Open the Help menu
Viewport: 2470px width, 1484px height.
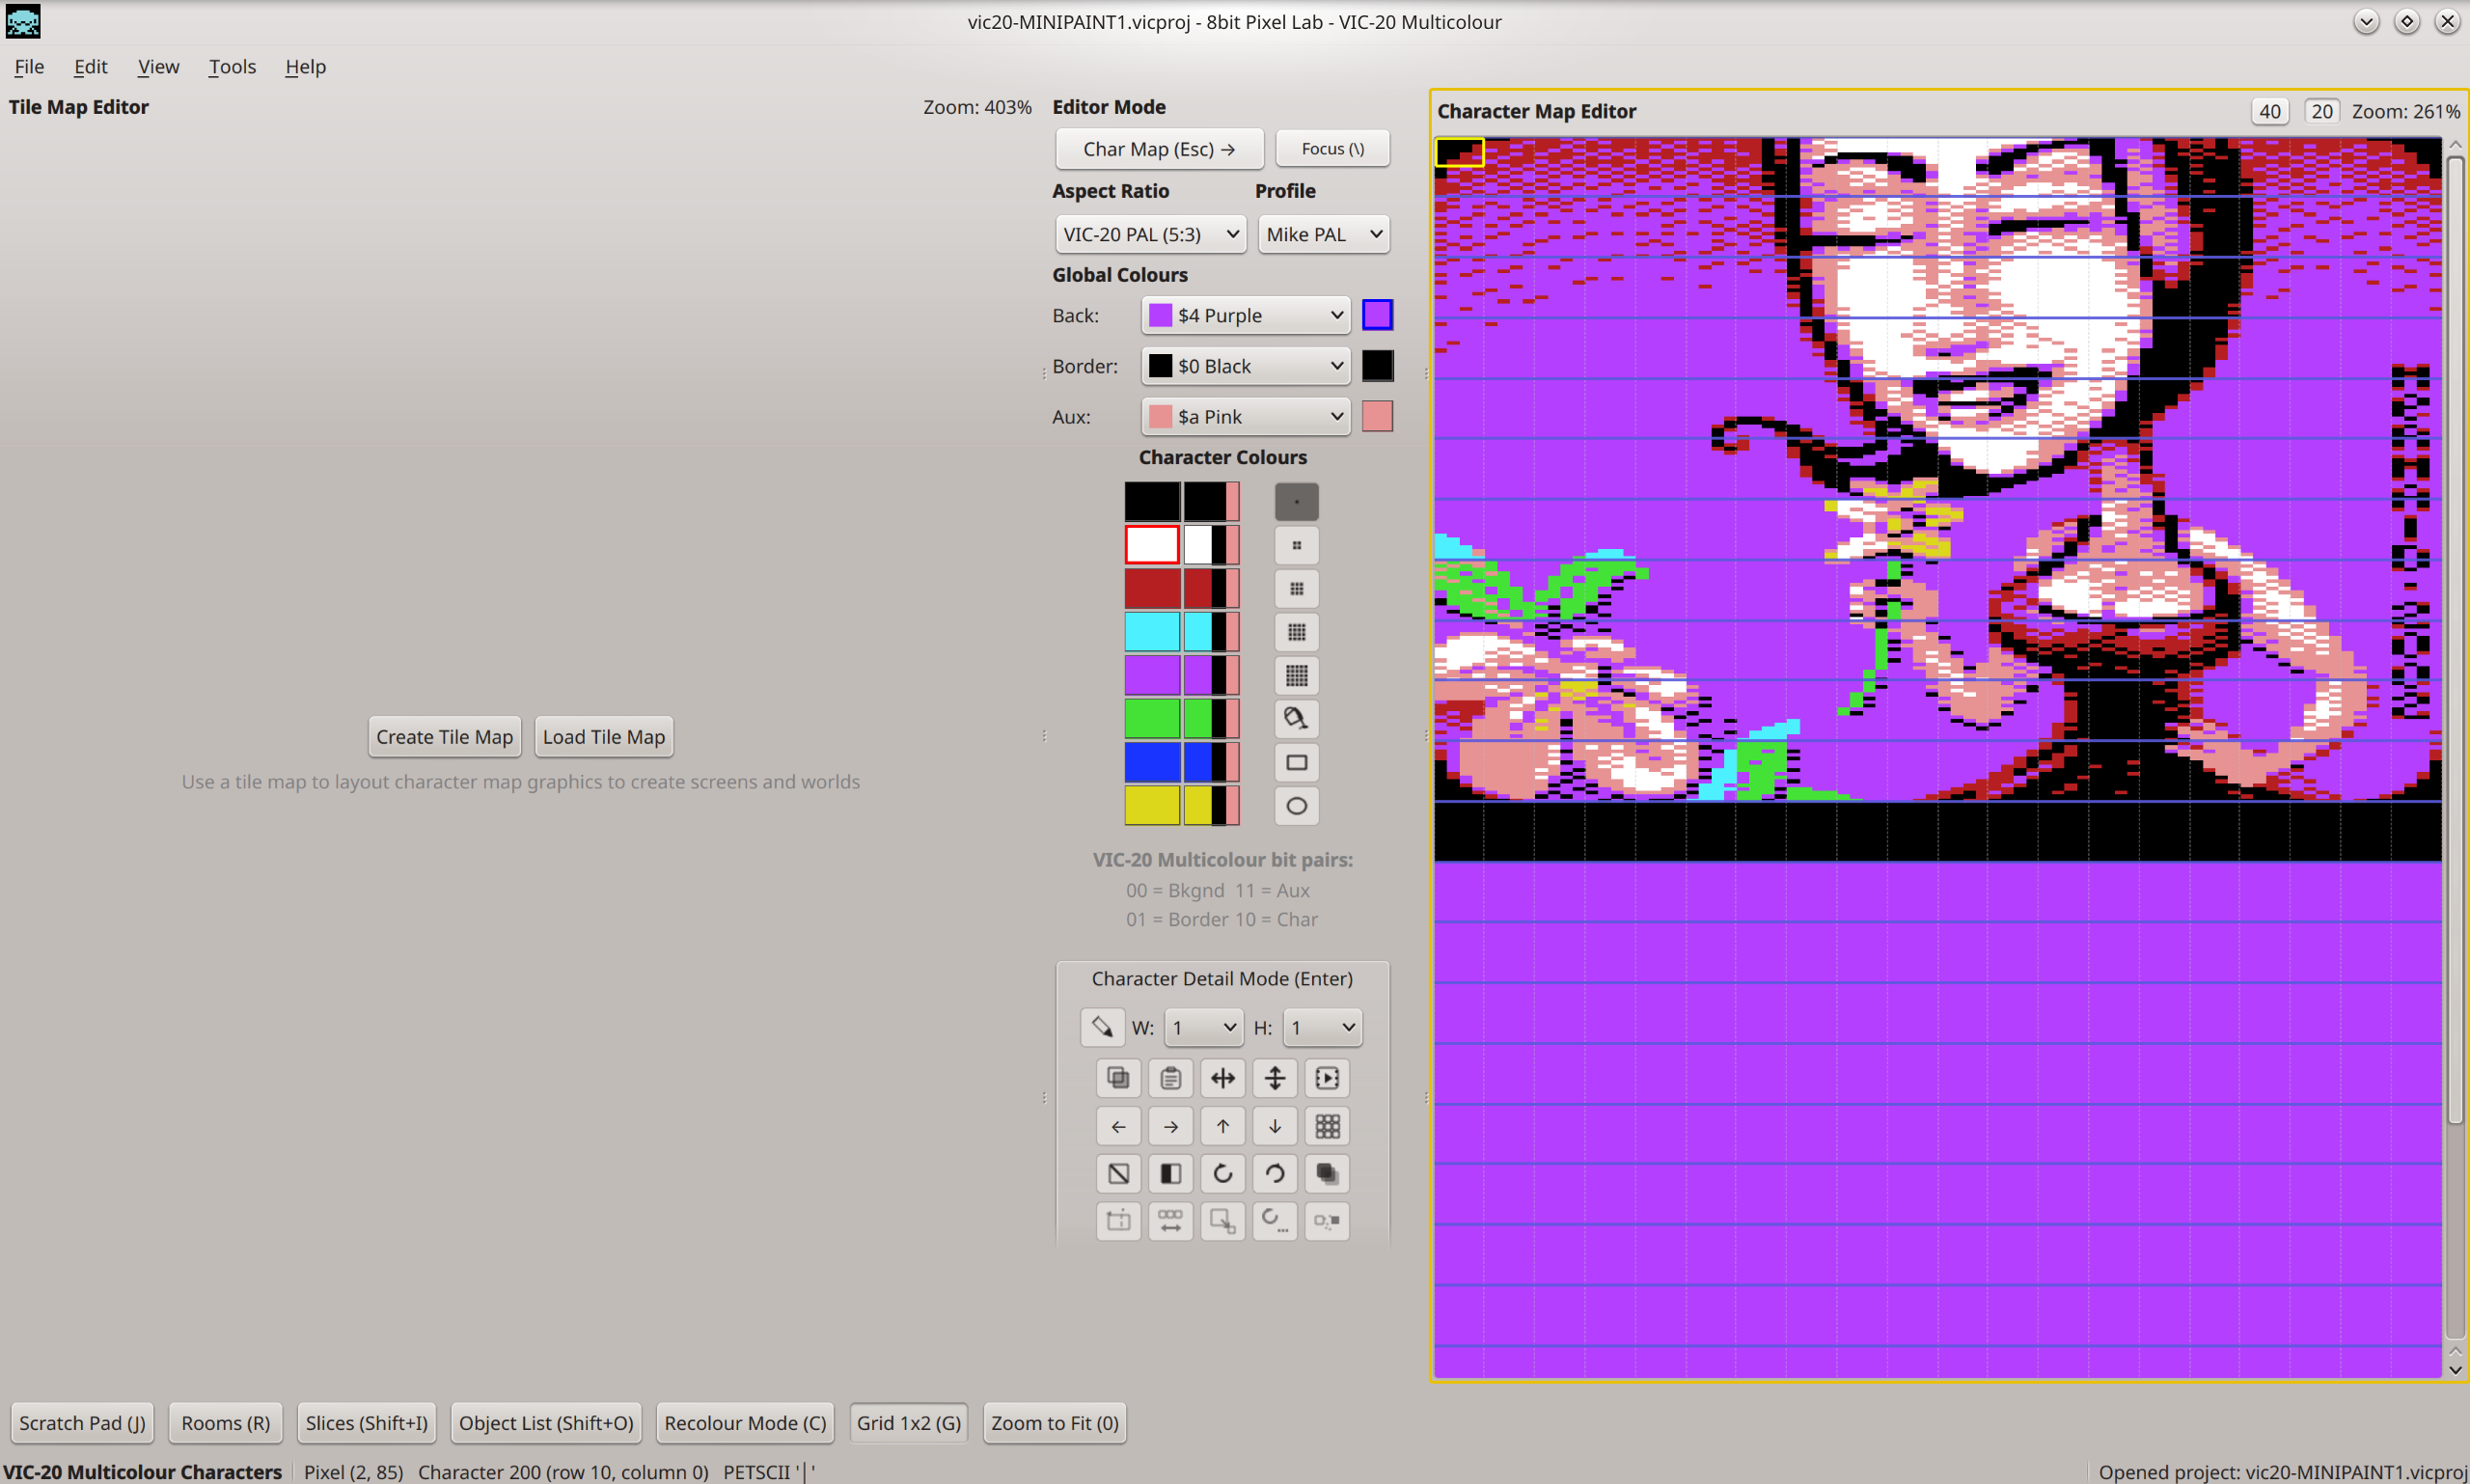point(305,66)
